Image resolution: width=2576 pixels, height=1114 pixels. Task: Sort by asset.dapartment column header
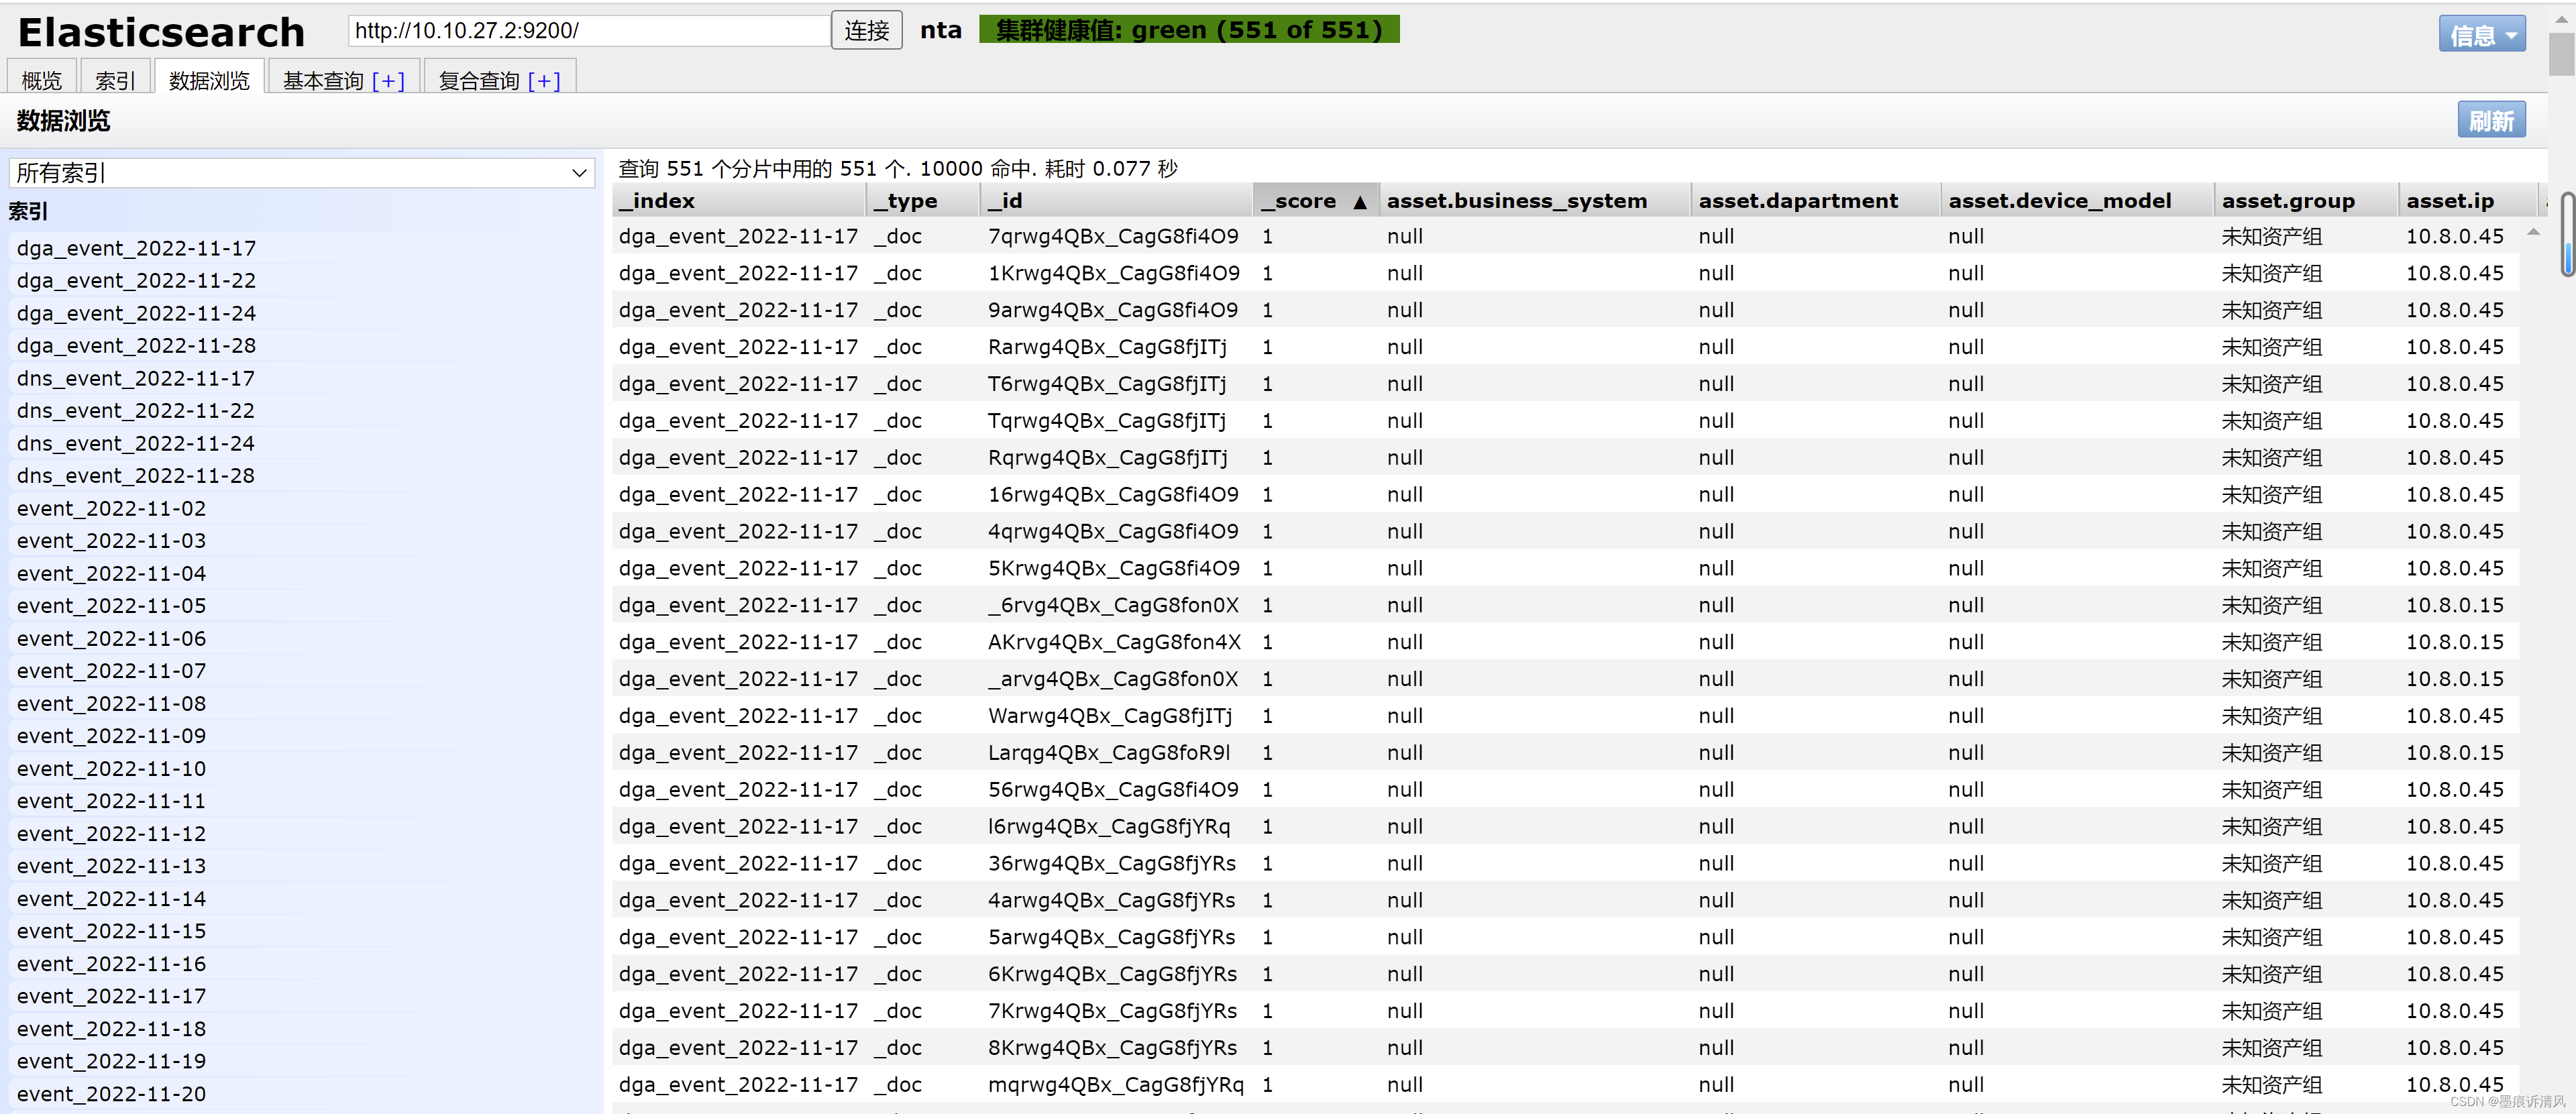coord(1816,200)
